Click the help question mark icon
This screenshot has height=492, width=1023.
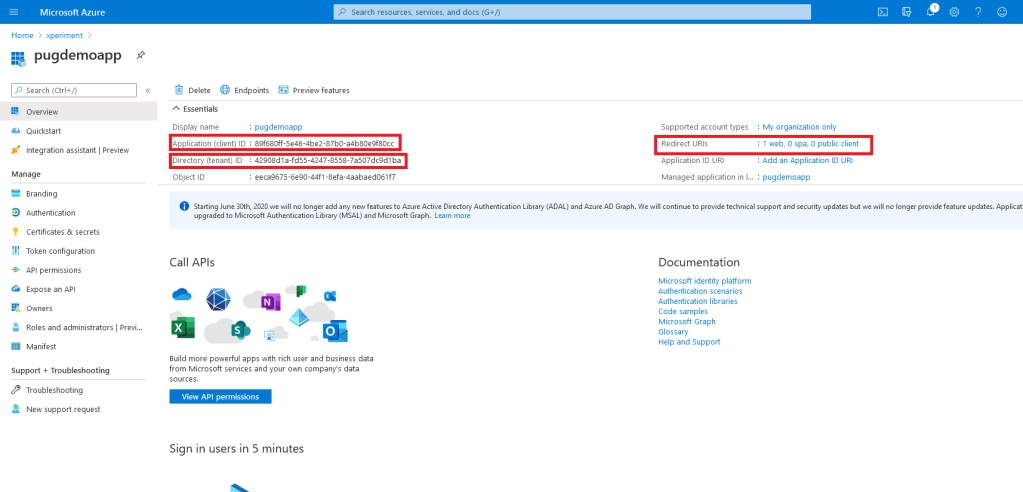978,12
